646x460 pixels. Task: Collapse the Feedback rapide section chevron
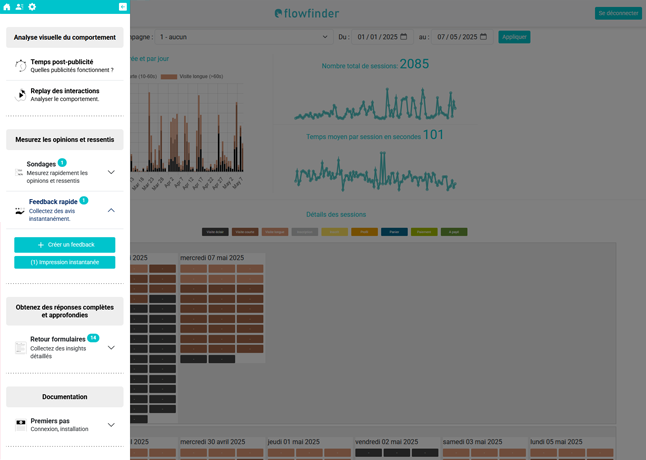click(111, 210)
